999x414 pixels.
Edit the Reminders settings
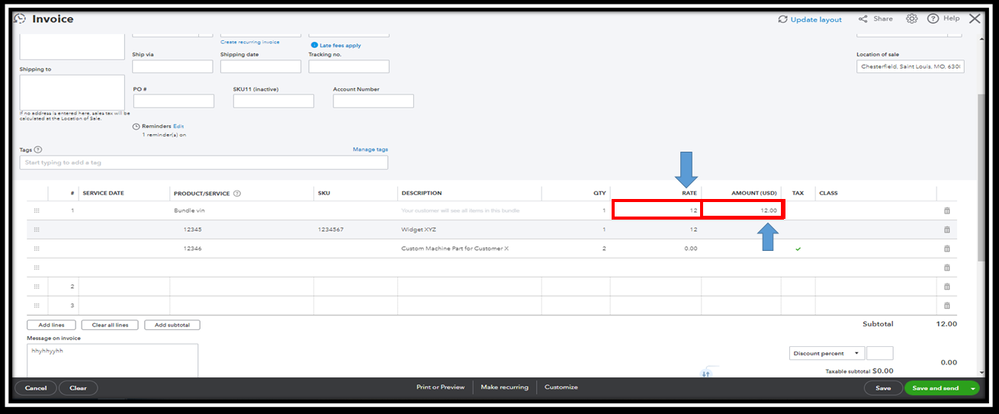(178, 127)
